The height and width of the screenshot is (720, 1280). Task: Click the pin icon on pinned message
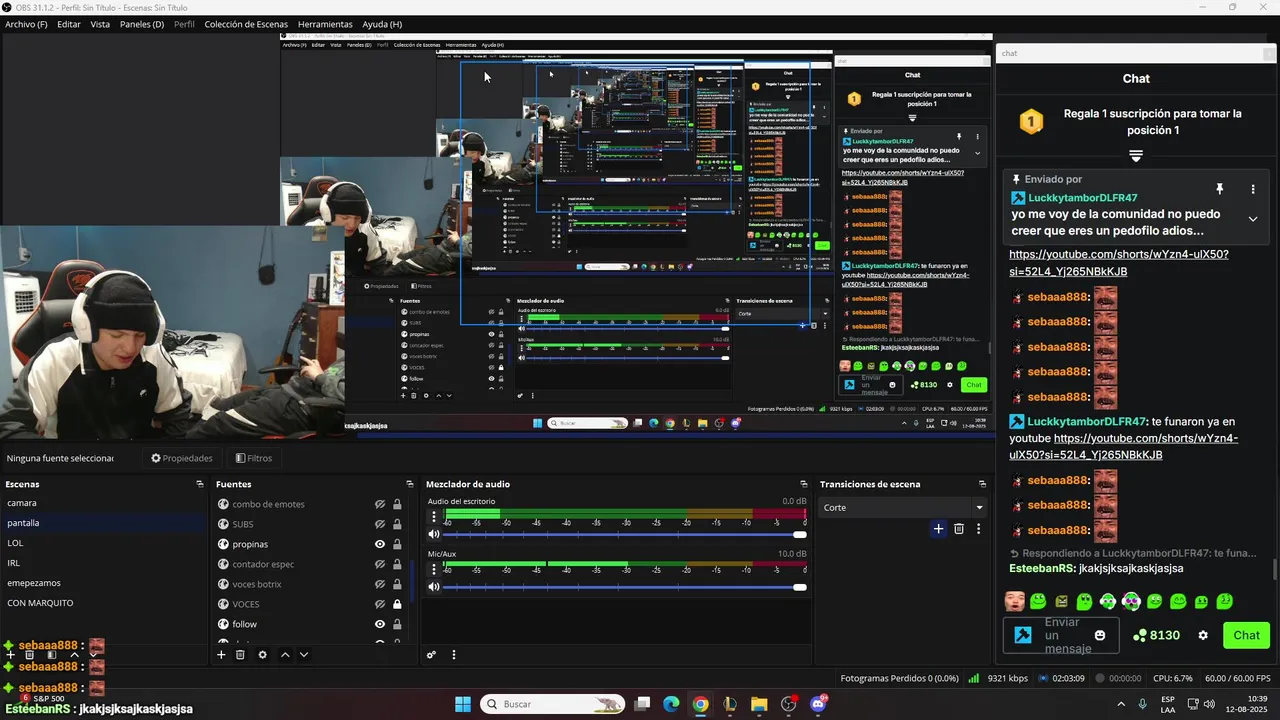(x=1219, y=189)
